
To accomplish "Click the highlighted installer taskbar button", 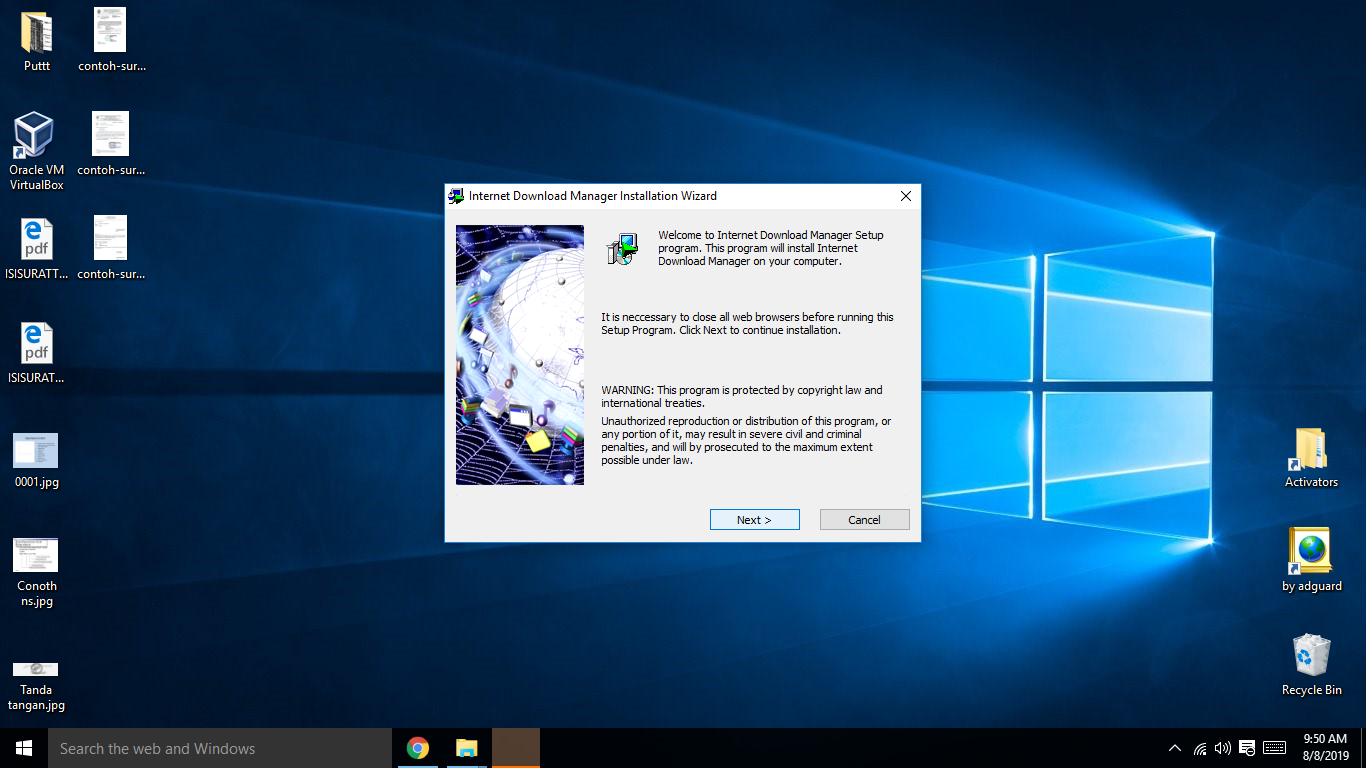I will coord(516,748).
